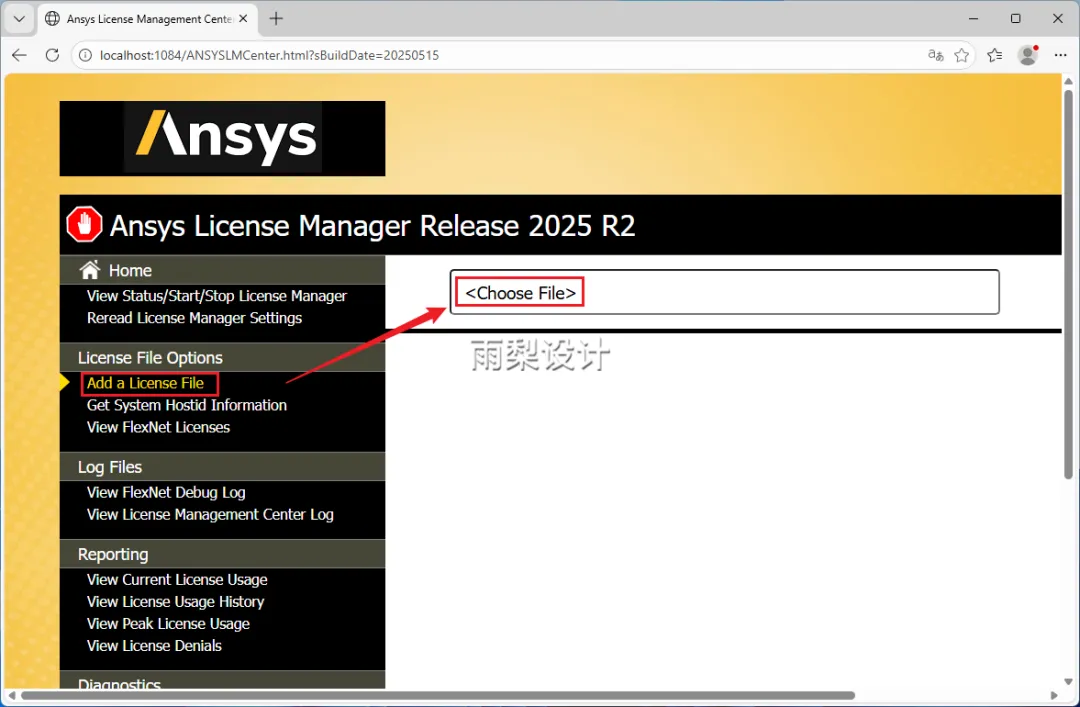This screenshot has width=1080, height=707.
Task: Click the localhost address bar URL
Action: (x=269, y=55)
